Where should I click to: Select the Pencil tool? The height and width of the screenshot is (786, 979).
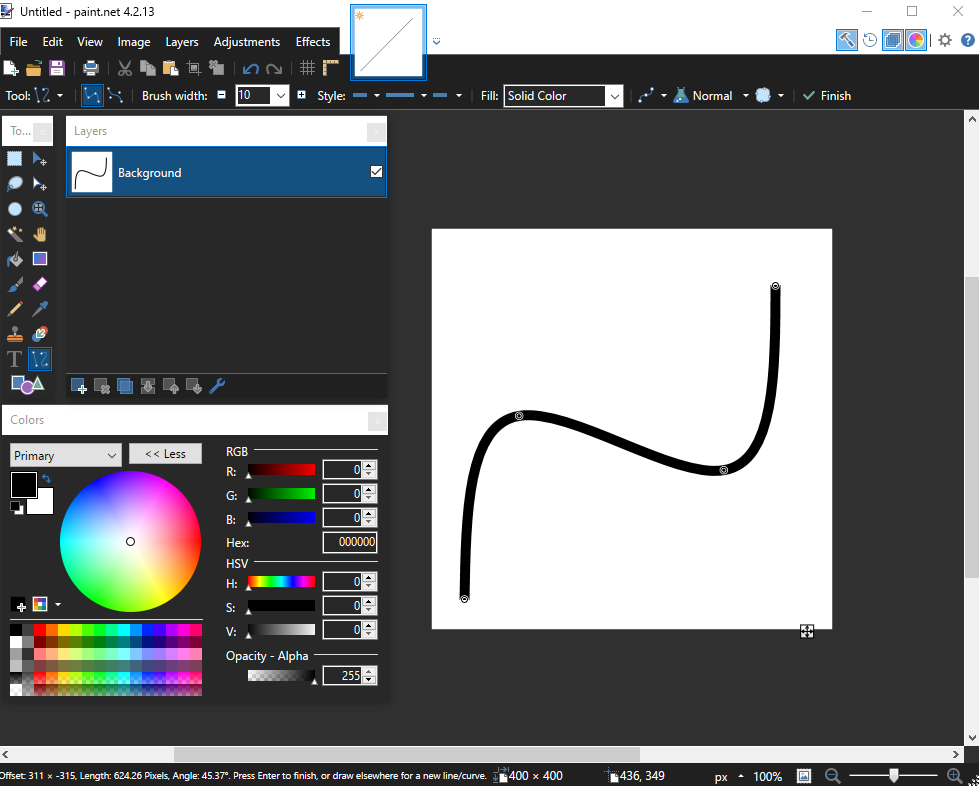tap(14, 309)
